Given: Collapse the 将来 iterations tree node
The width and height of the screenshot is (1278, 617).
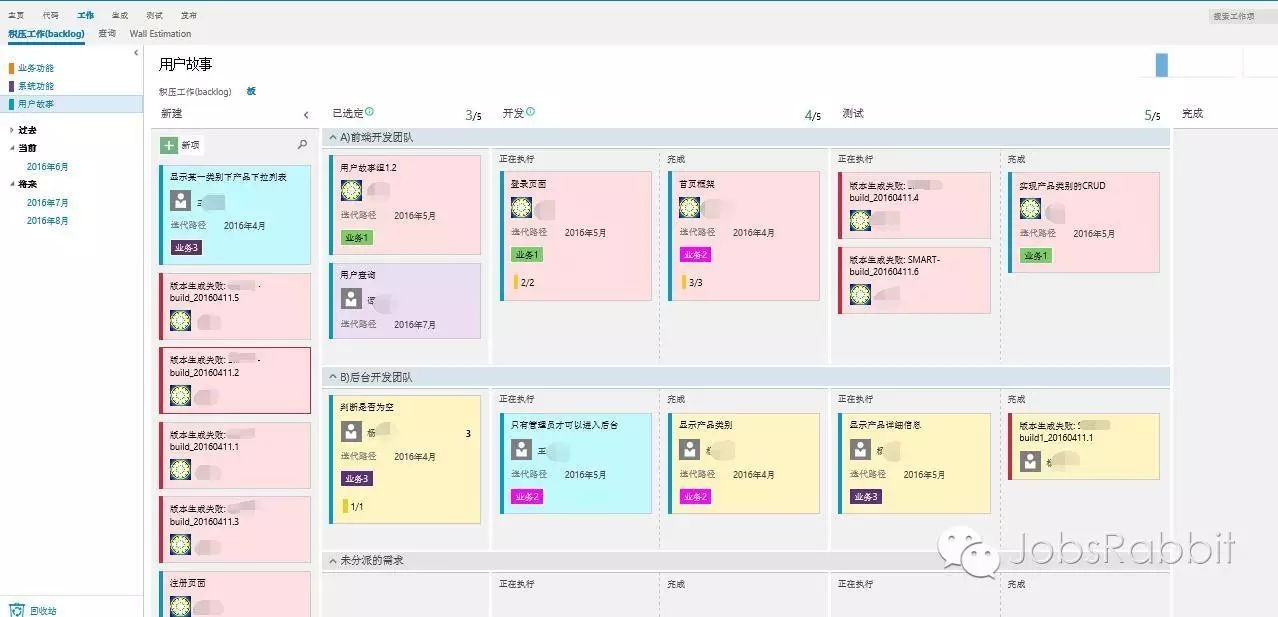Looking at the screenshot, I should point(11,185).
